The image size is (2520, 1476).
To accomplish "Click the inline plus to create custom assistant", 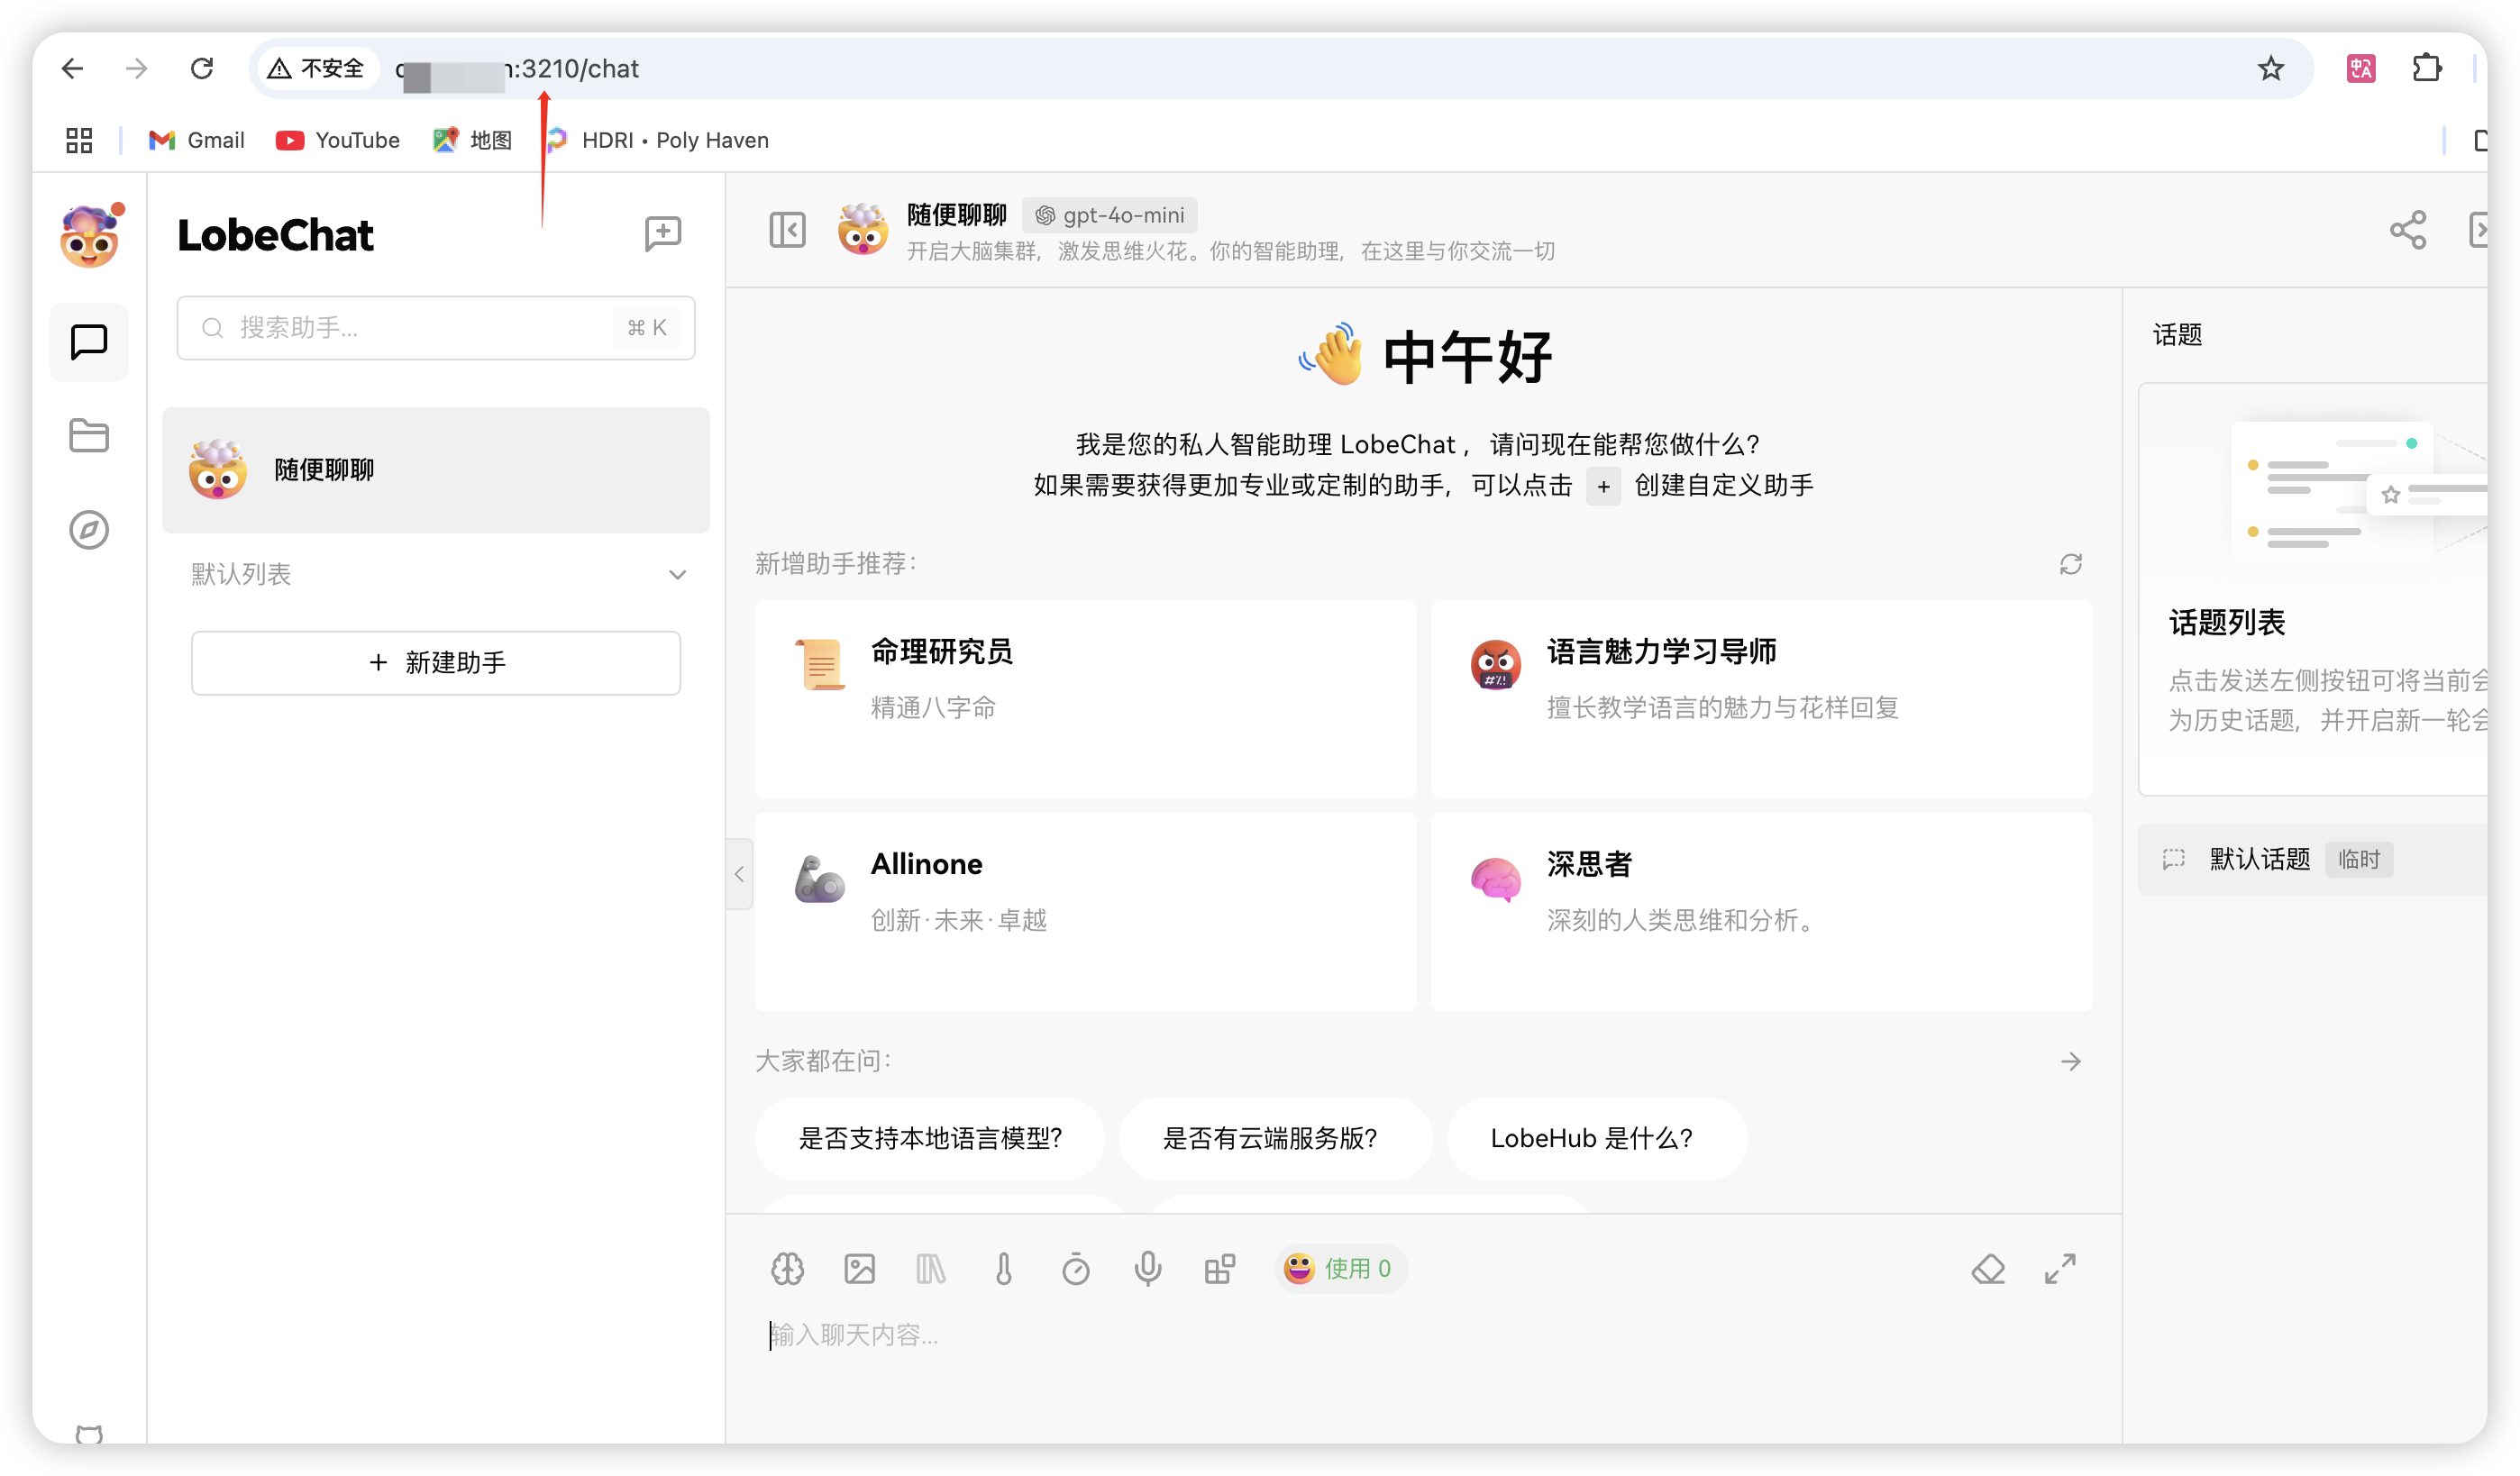I will click(1603, 487).
